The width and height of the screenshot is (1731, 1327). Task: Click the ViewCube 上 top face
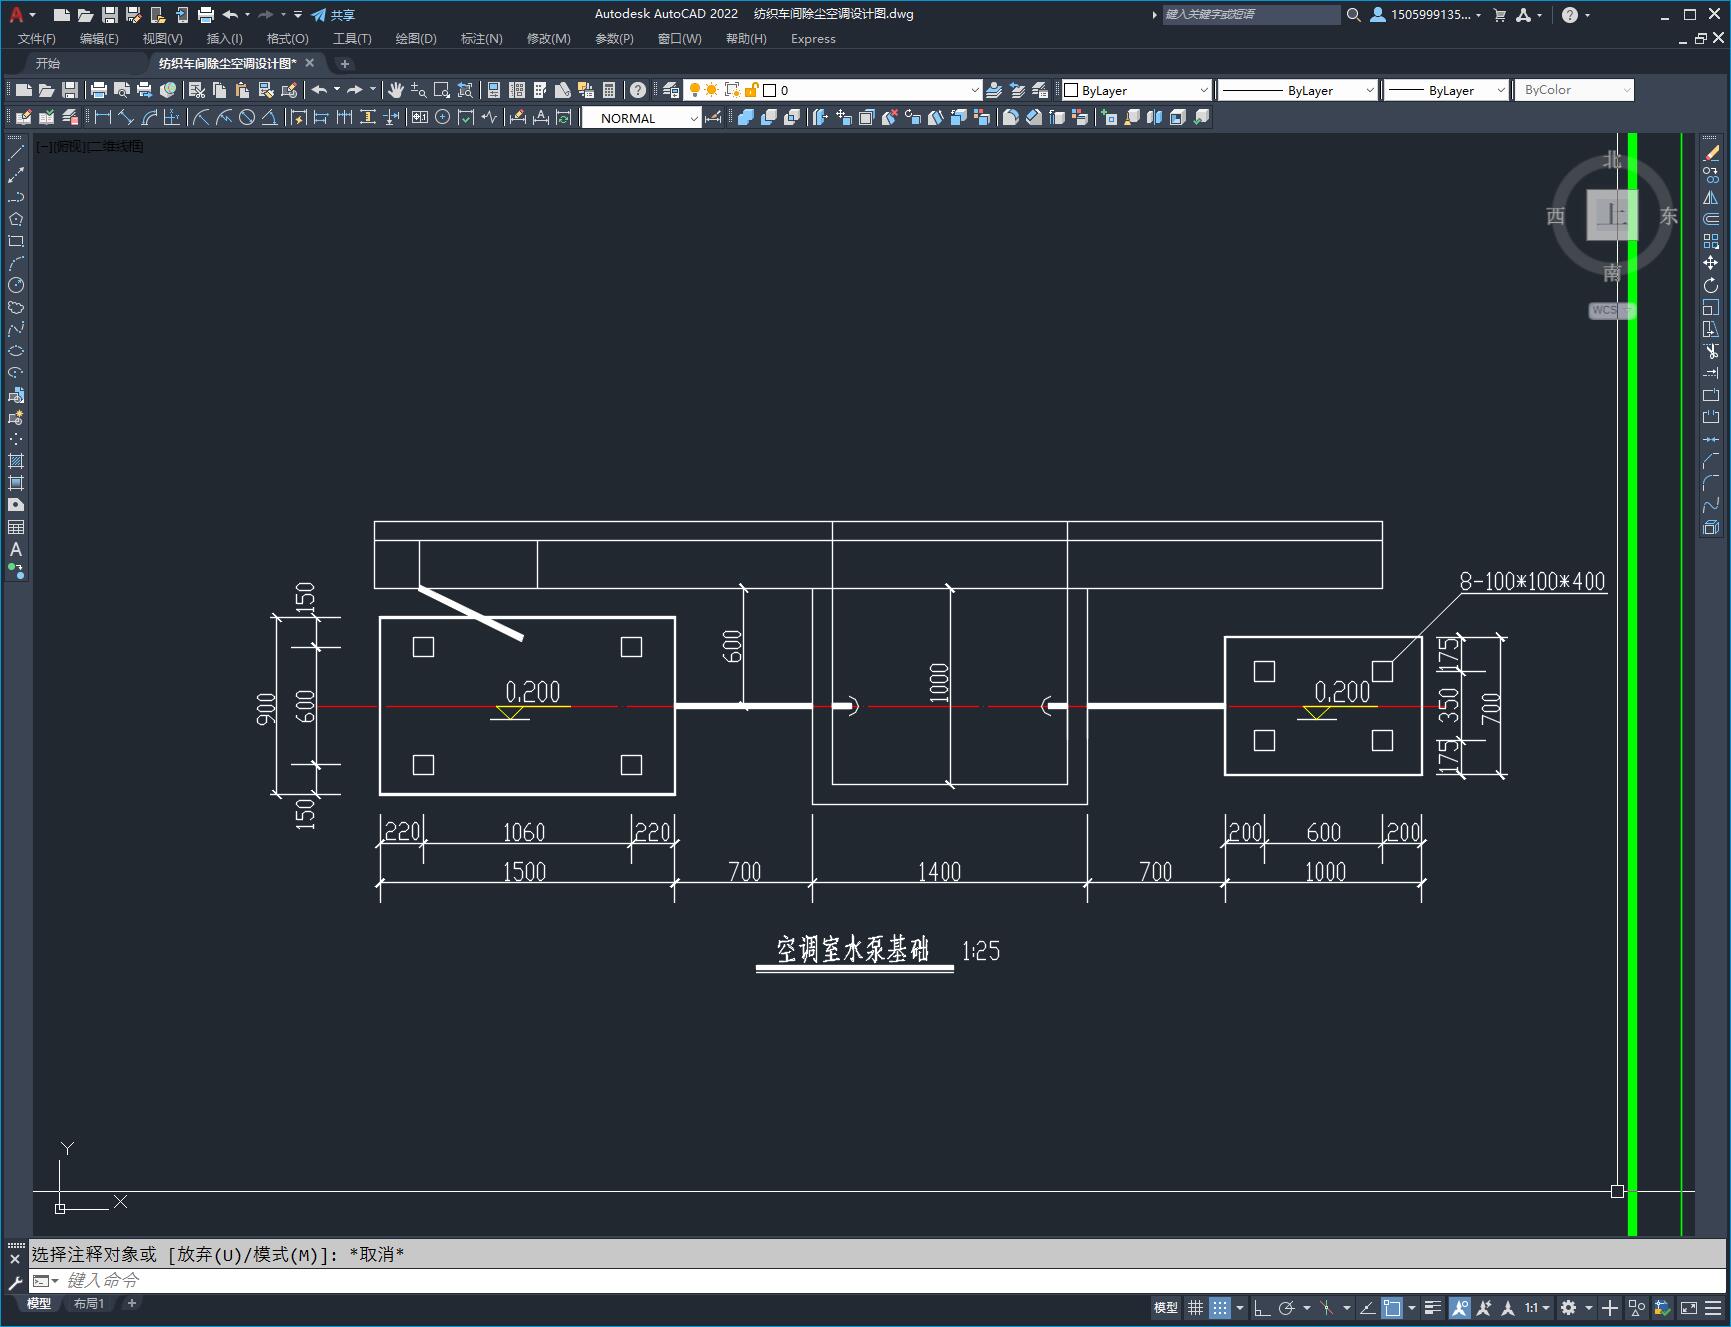pos(1612,214)
